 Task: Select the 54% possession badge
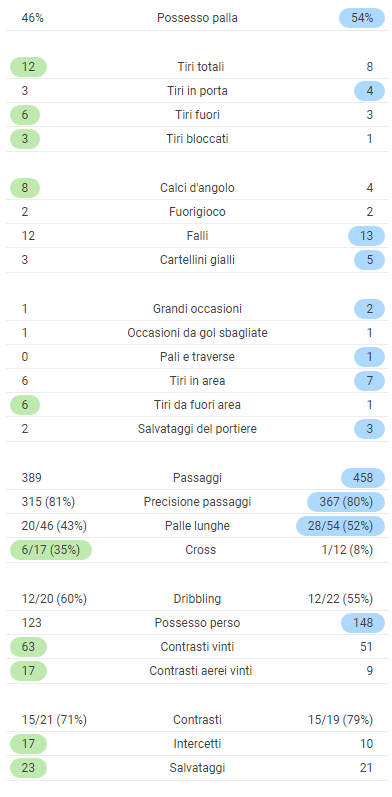(362, 18)
